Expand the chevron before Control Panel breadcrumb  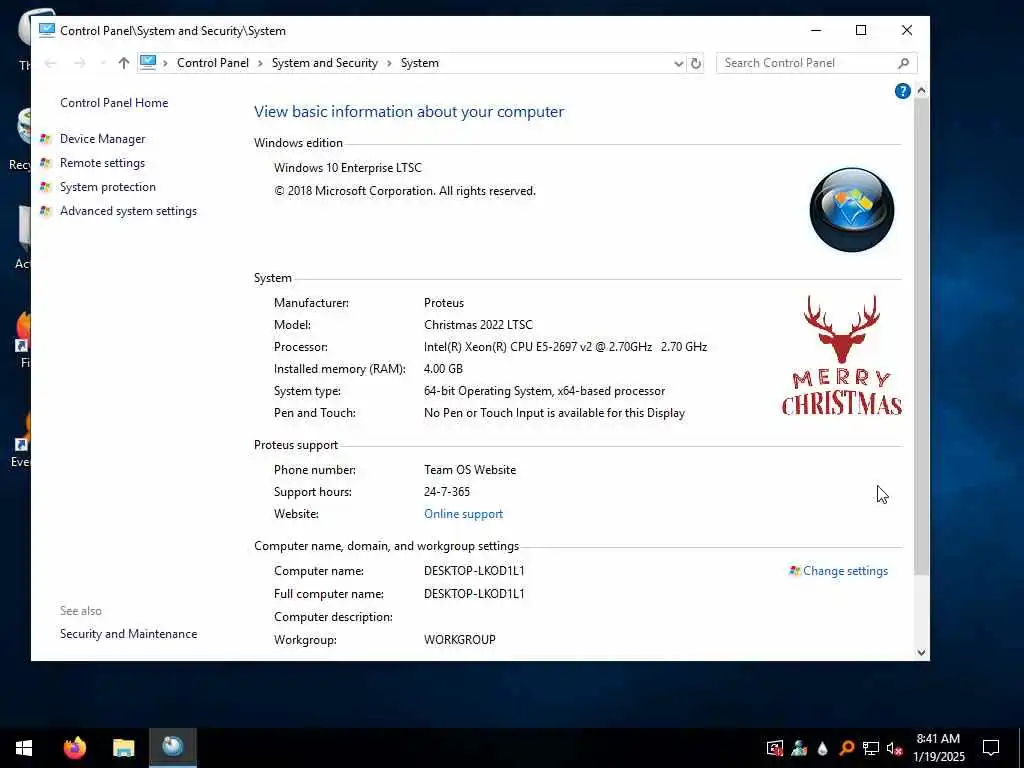pyautogui.click(x=165, y=63)
